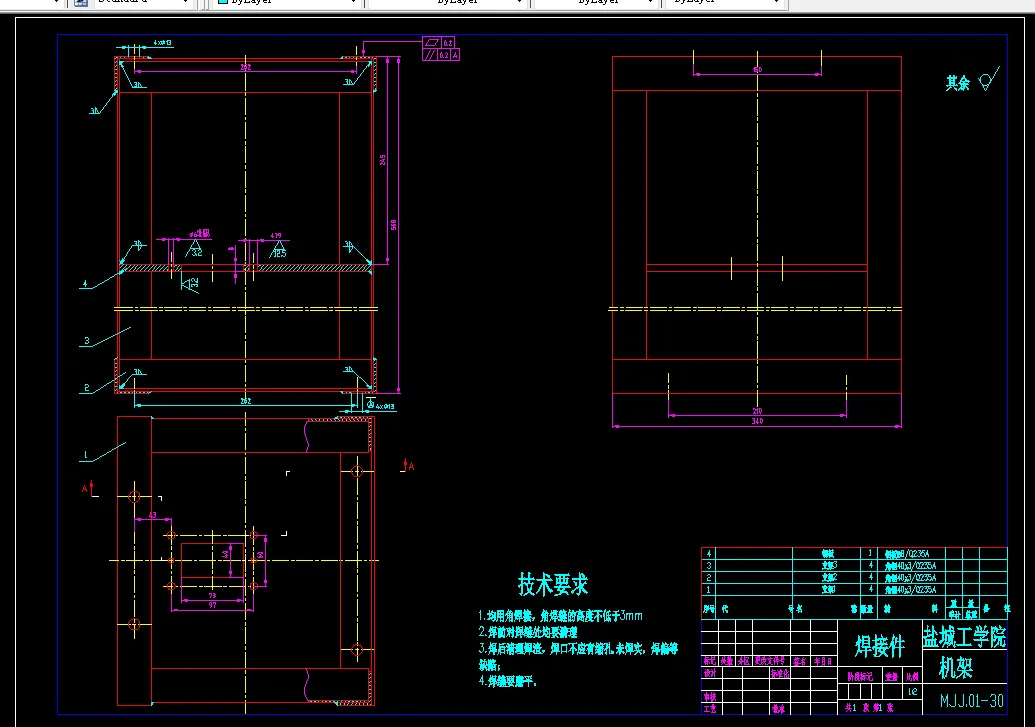Screen dimensions: 1035x727
Task: Select the 其余 text at top right
Action: pyautogui.click(x=957, y=83)
